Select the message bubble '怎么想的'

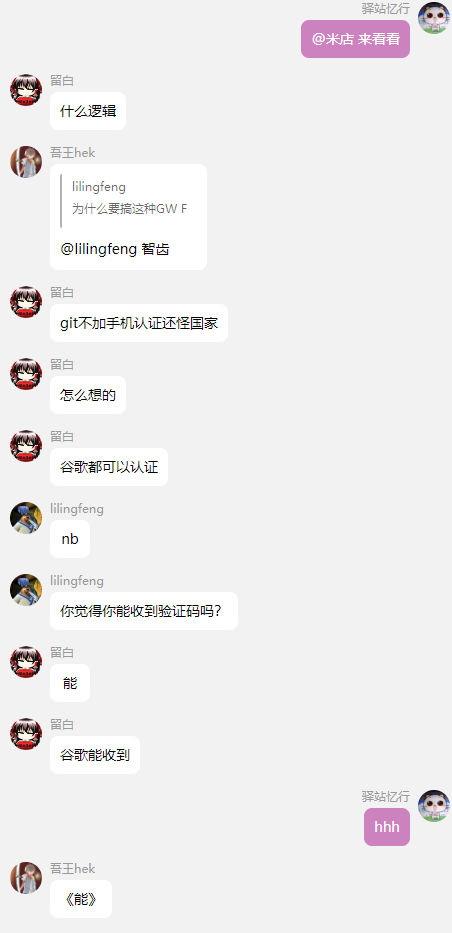coord(88,395)
